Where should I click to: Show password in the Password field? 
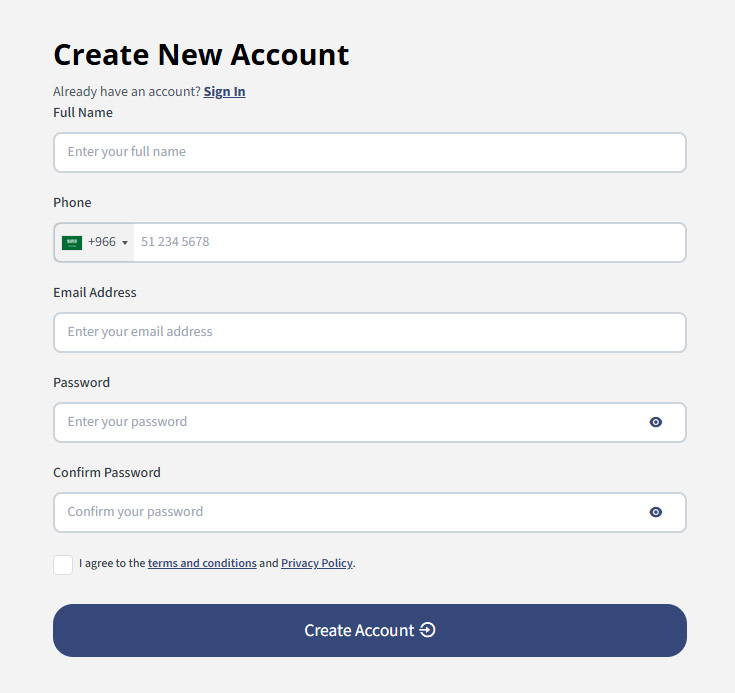coord(656,422)
